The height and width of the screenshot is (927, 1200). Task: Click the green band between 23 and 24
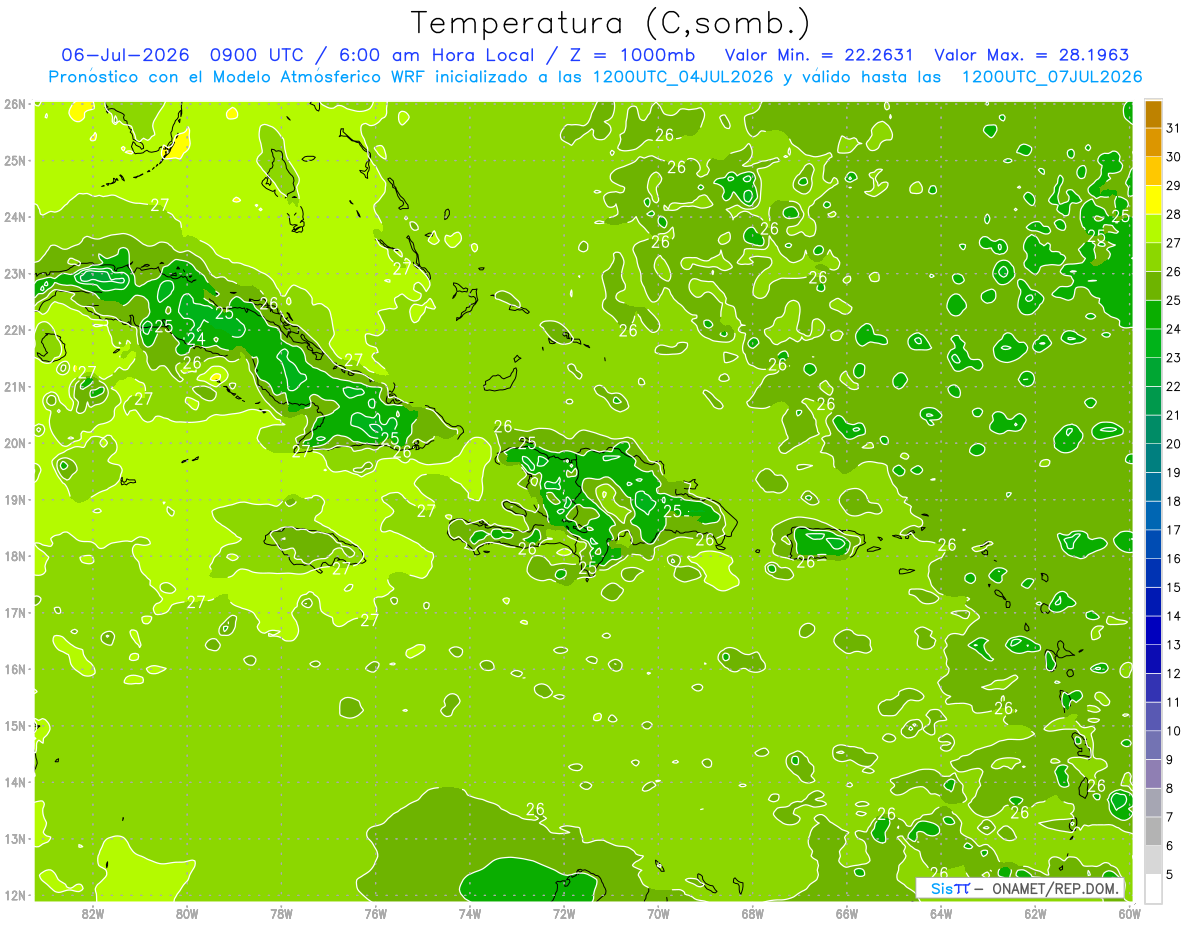1153,343
